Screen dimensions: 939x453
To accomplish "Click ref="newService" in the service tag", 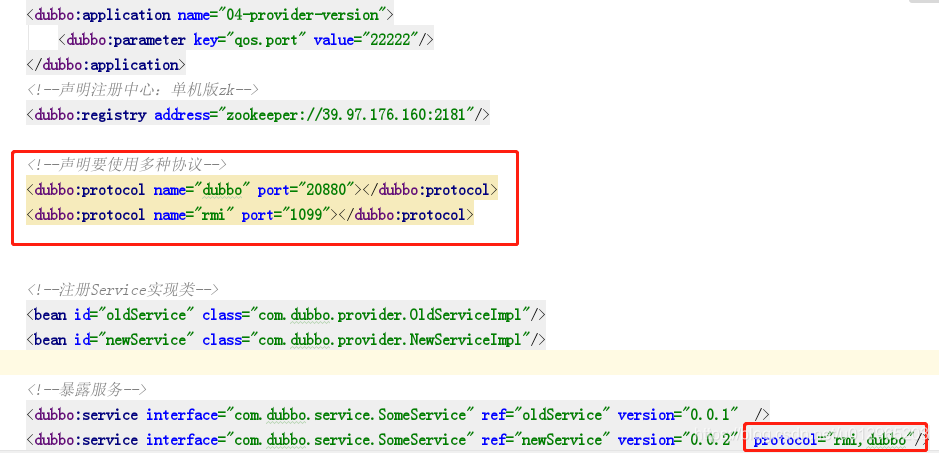I will [545, 440].
